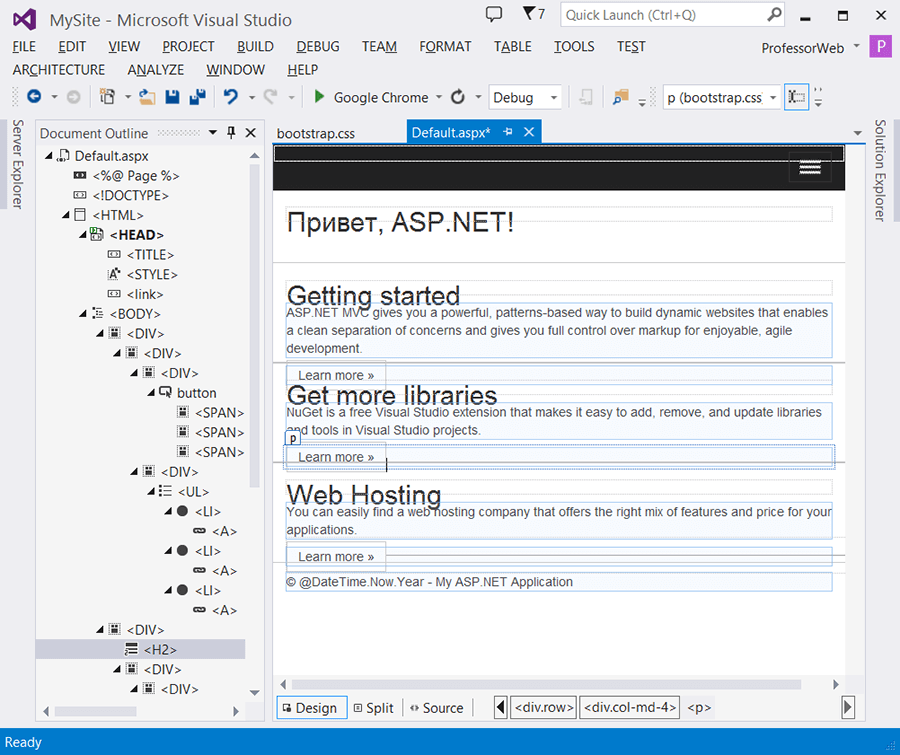Open the FORMAT menu

[445, 47]
